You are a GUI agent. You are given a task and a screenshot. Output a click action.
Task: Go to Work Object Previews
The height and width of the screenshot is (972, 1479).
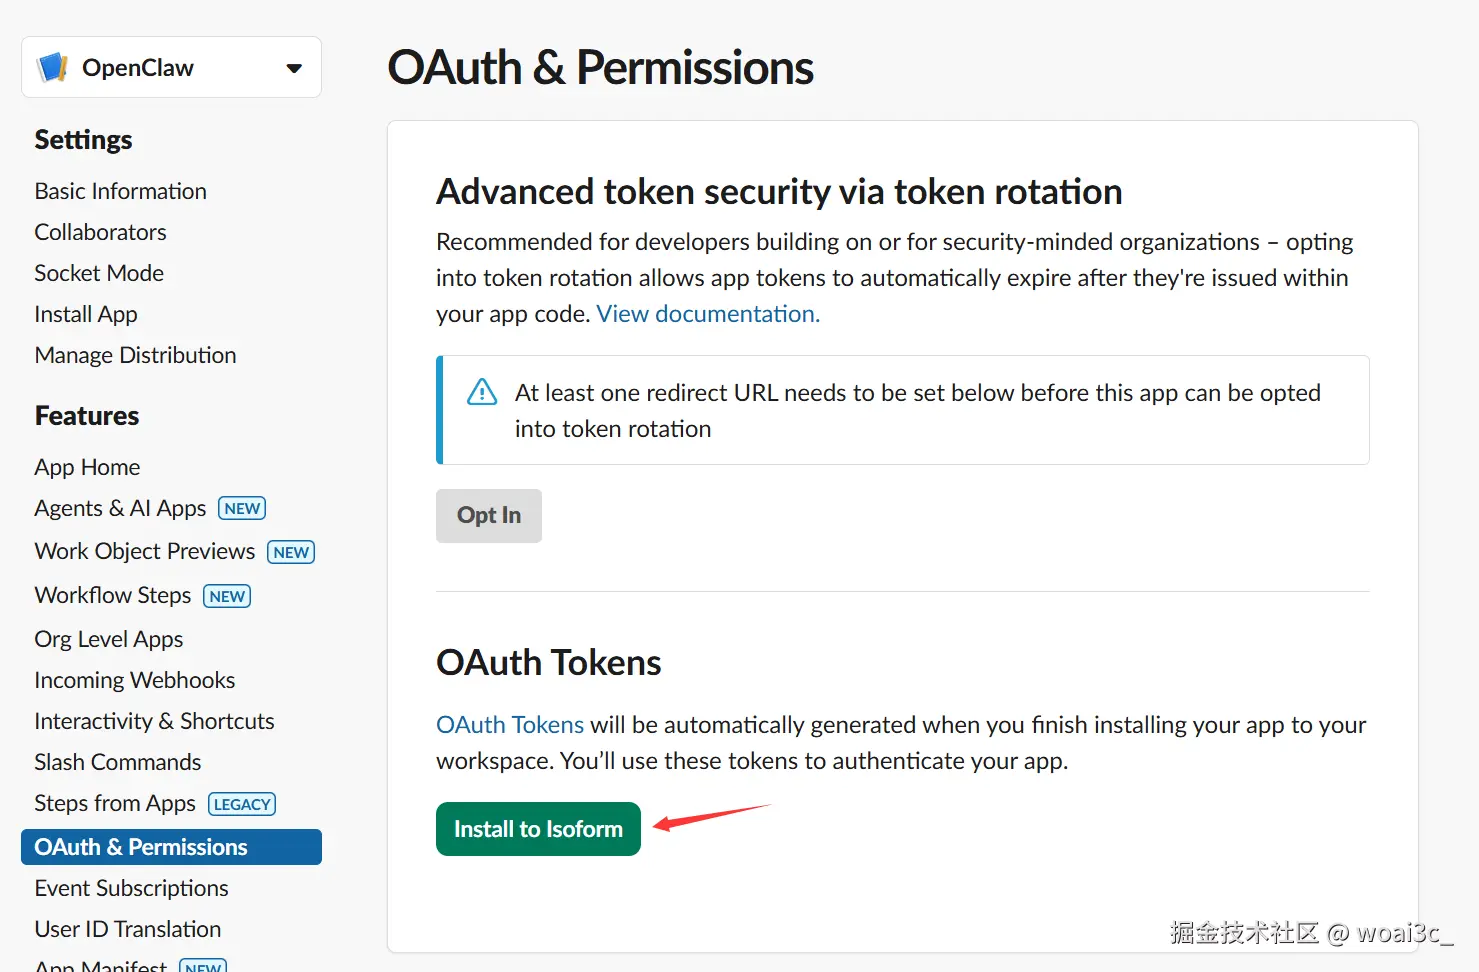click(x=145, y=551)
